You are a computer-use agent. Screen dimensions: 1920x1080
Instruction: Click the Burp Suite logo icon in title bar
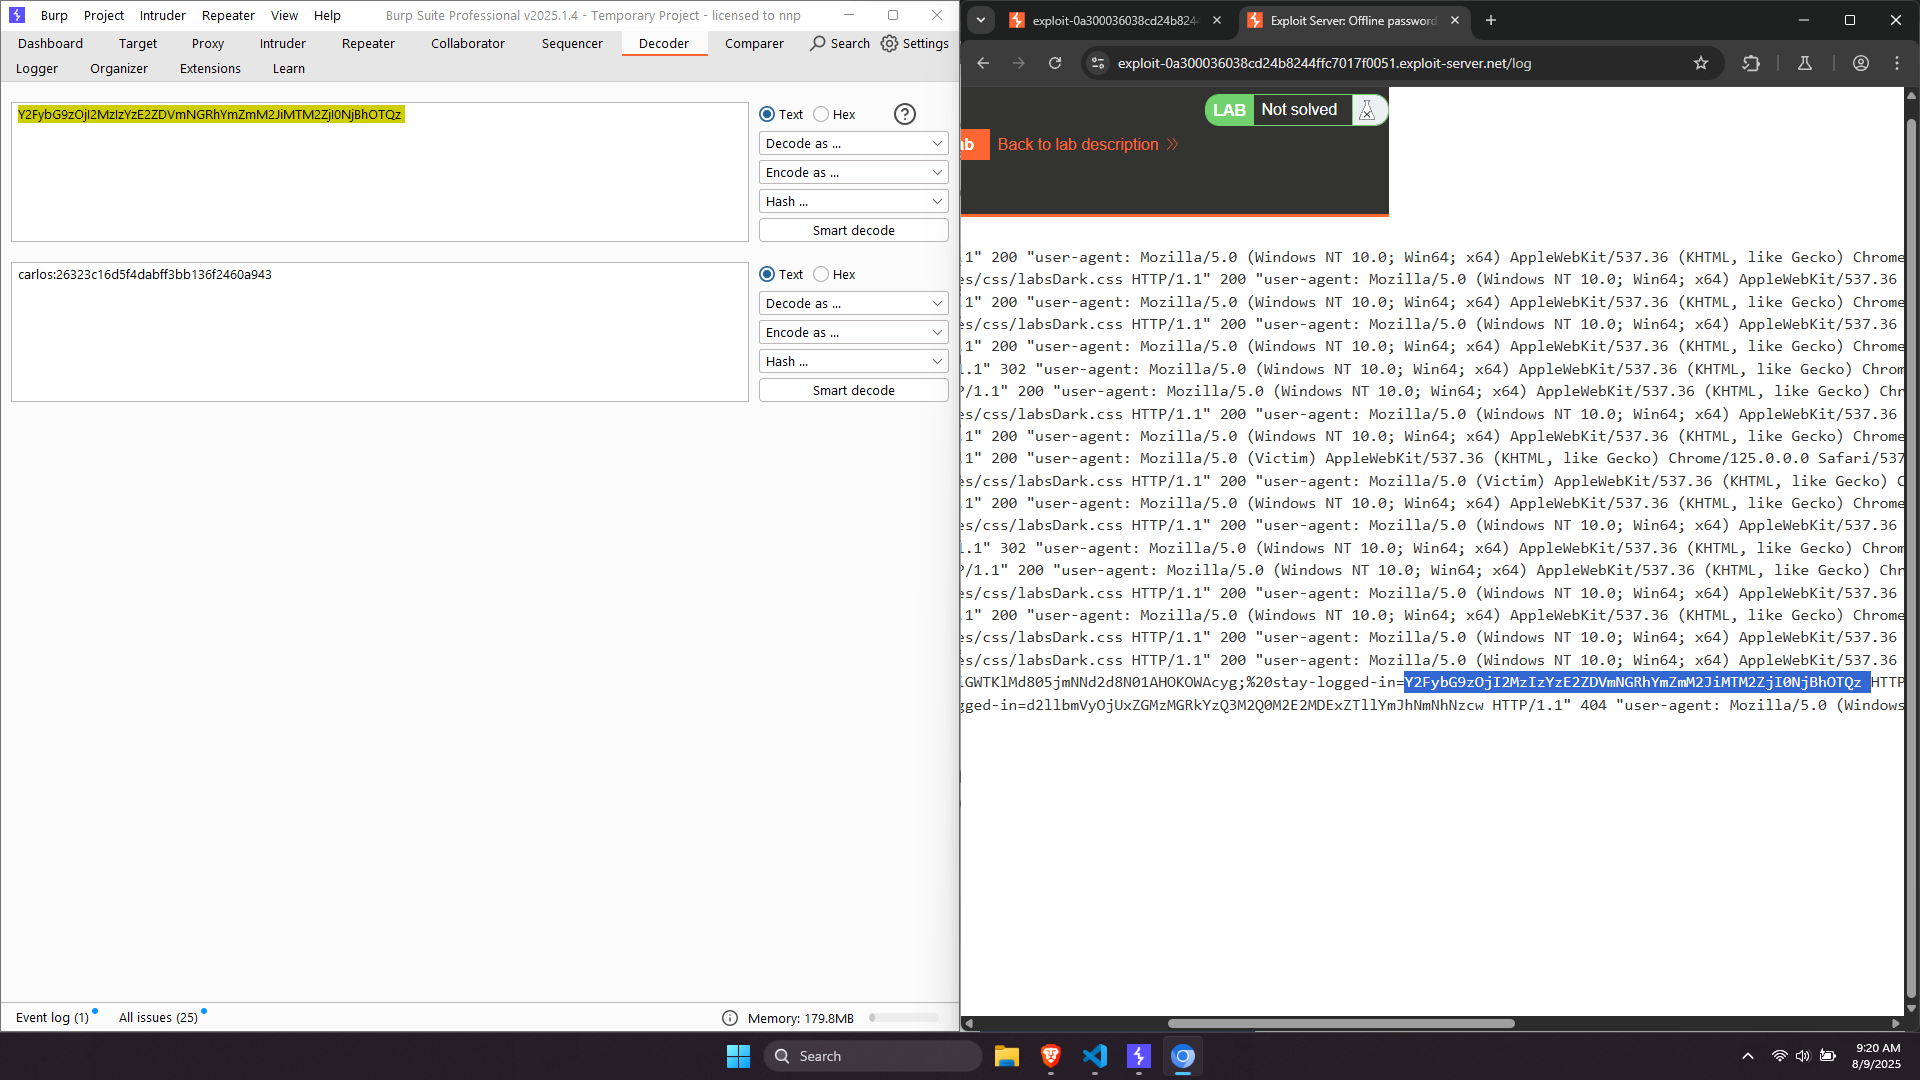pyautogui.click(x=17, y=15)
